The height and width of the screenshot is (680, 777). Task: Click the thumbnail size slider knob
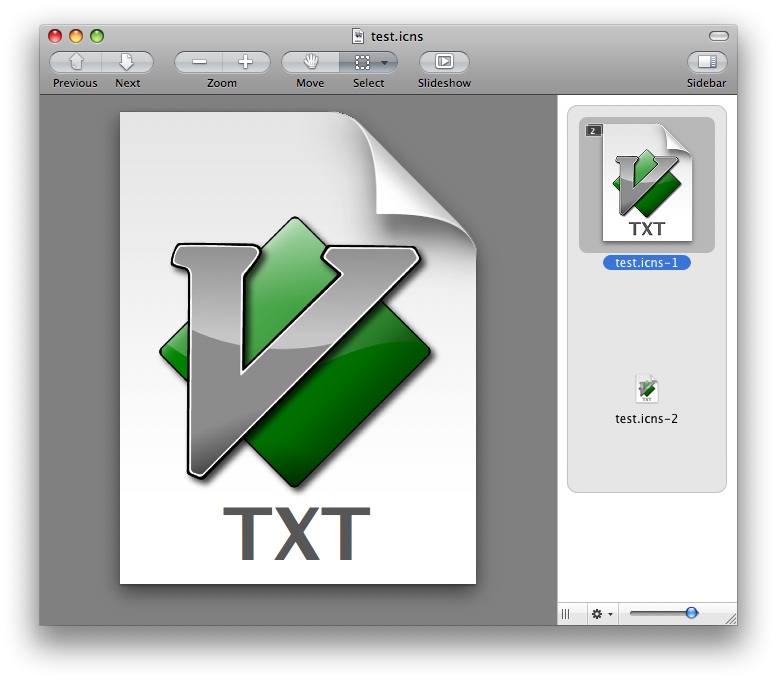coord(691,613)
